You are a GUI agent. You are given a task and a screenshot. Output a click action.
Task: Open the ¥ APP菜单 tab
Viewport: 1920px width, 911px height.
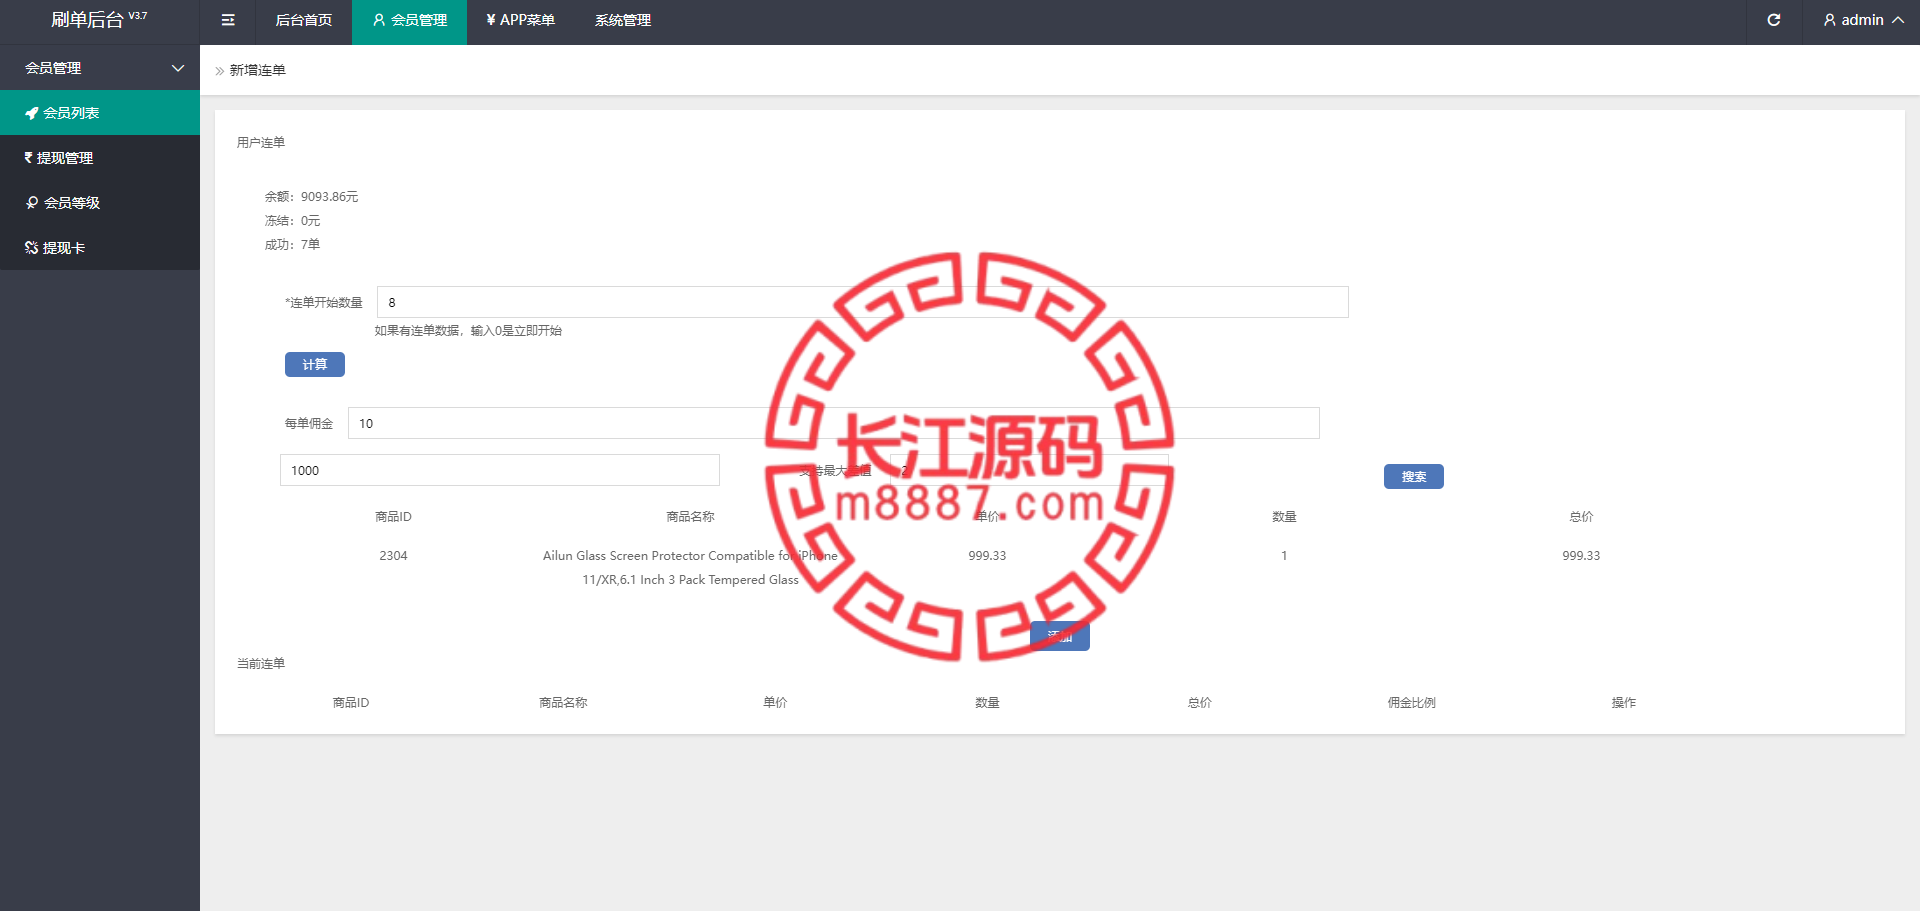[520, 20]
